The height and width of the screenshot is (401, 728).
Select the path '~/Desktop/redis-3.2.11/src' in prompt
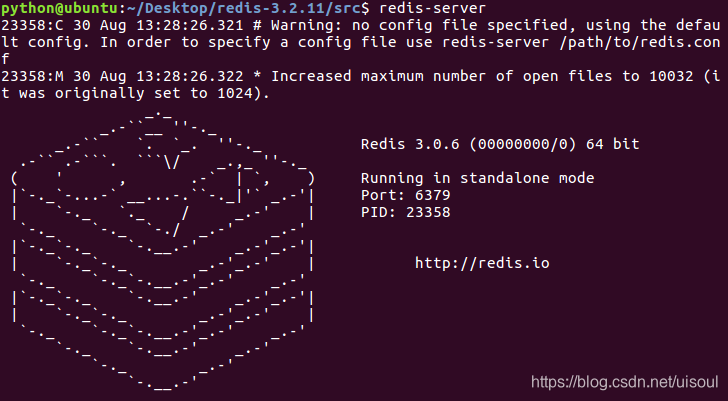tap(244, 8)
